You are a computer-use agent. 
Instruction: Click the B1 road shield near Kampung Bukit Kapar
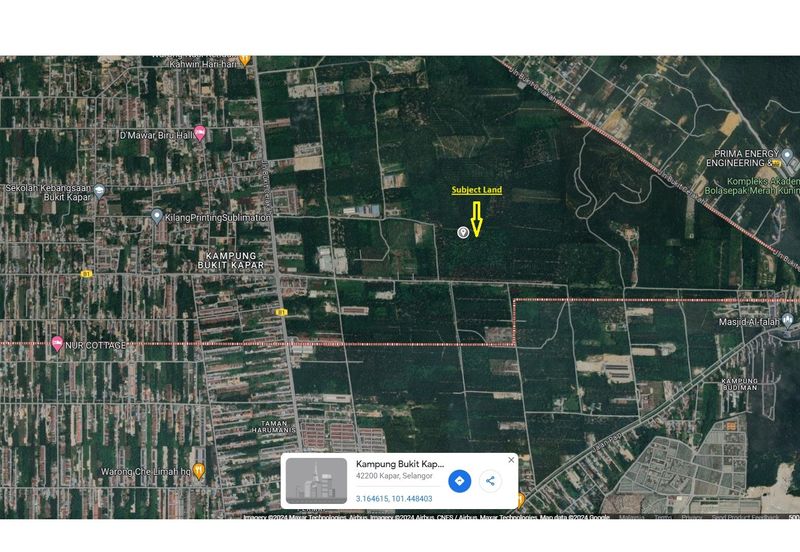click(x=86, y=274)
